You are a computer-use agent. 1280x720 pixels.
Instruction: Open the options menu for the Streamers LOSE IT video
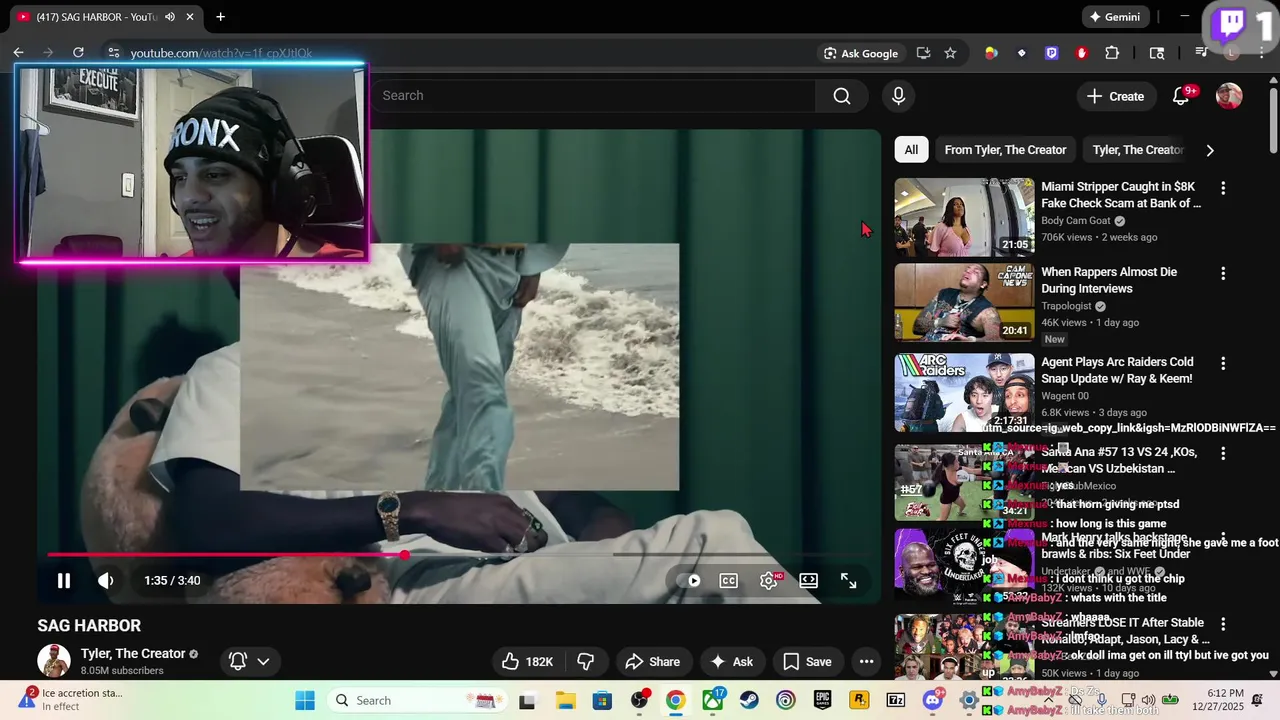1222,624
